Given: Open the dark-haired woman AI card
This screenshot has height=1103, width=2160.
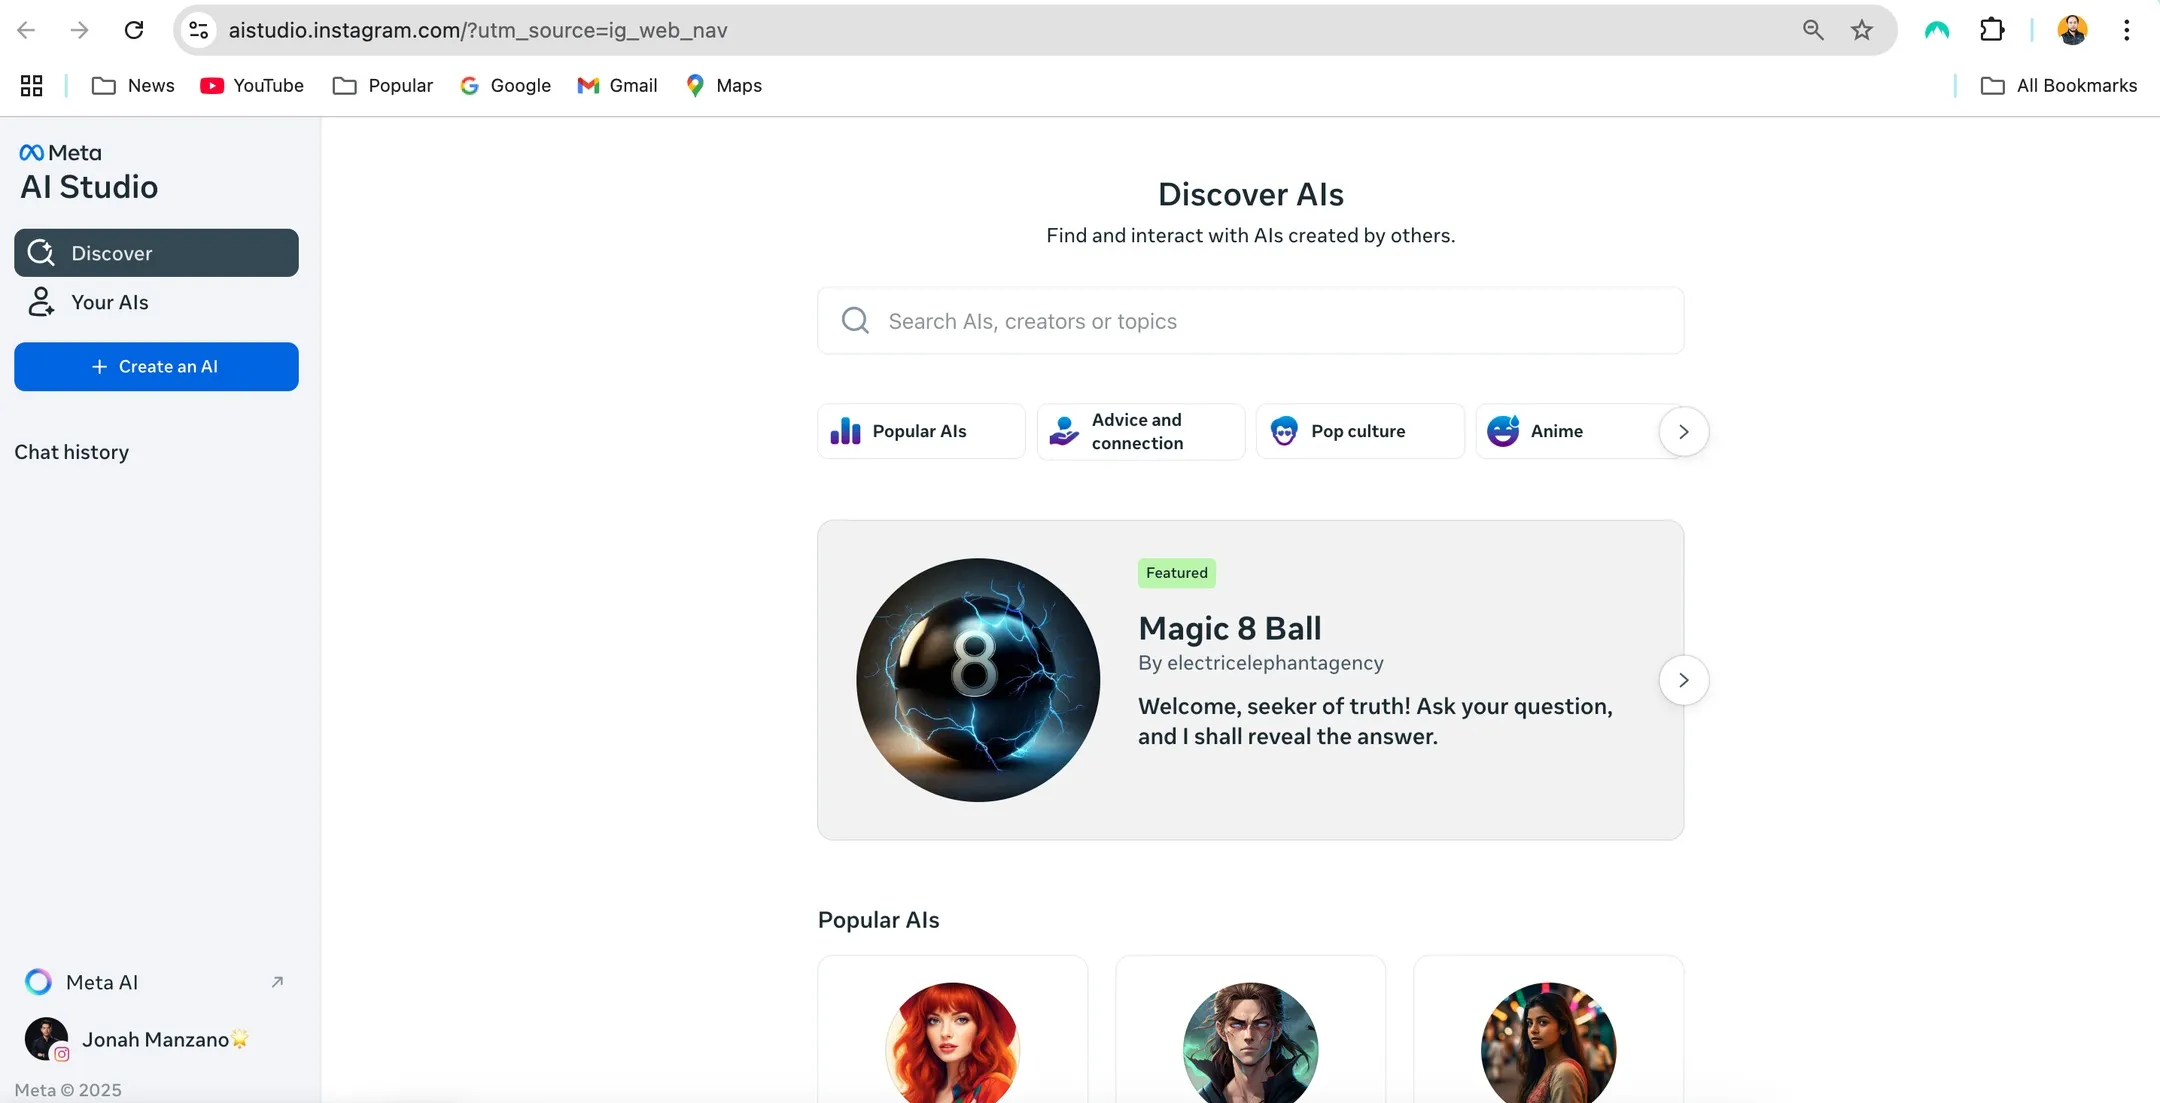Looking at the screenshot, I should (x=1548, y=1030).
